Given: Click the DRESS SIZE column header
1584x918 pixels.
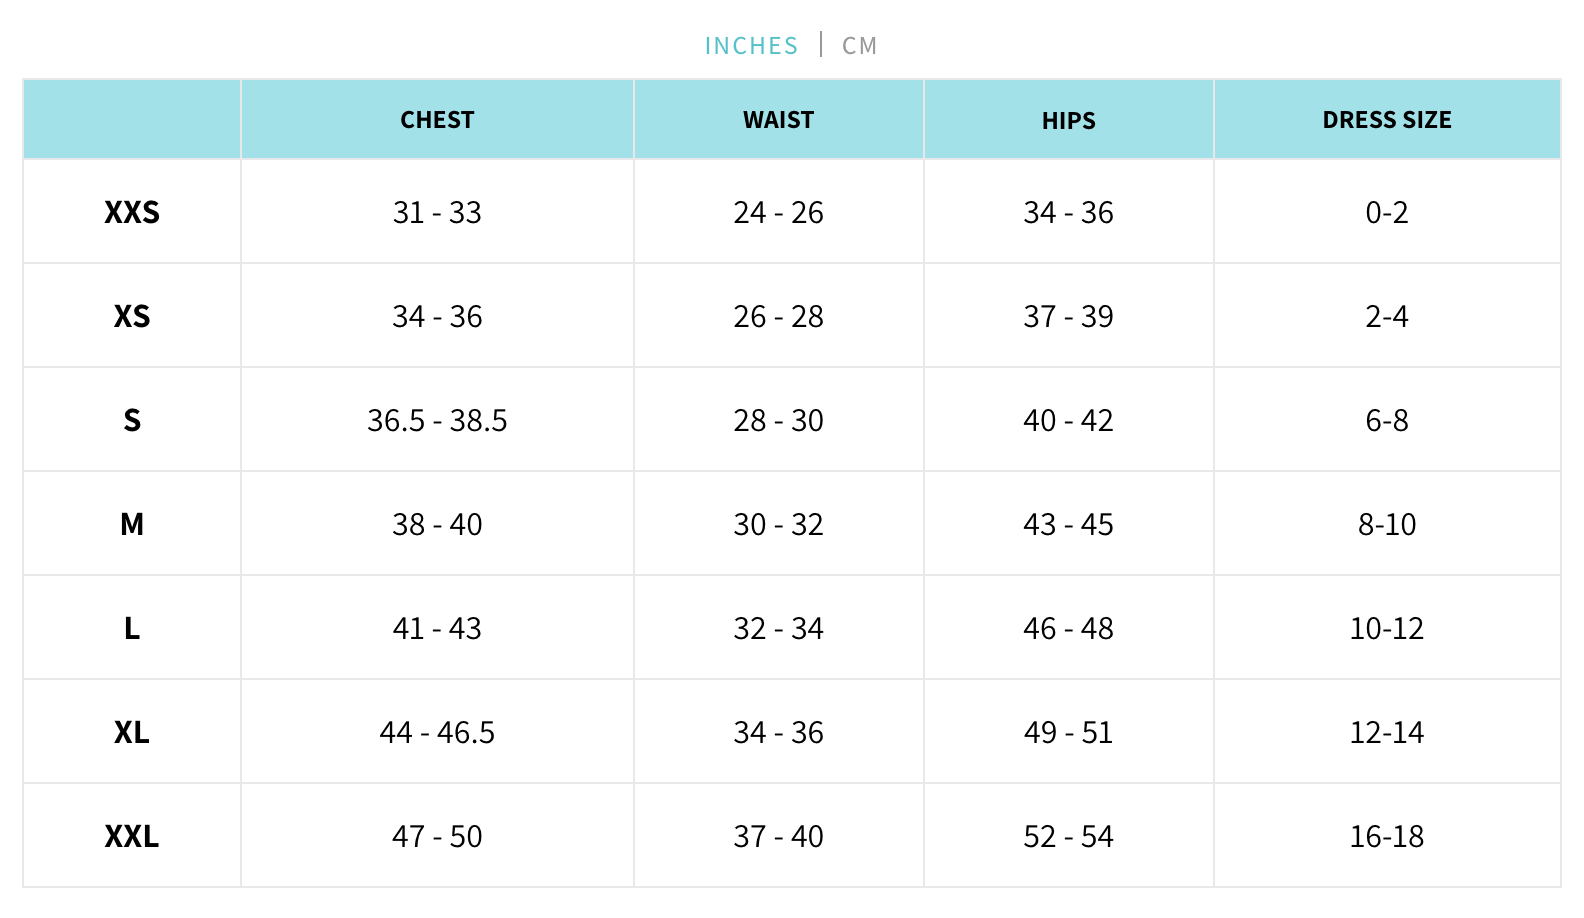Looking at the screenshot, I should click(1386, 120).
